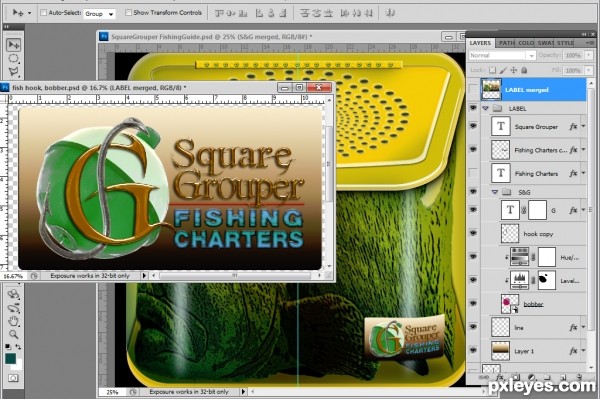Open the Layers panel options menu
Screen dimensions: 600x399
pos(589,43)
